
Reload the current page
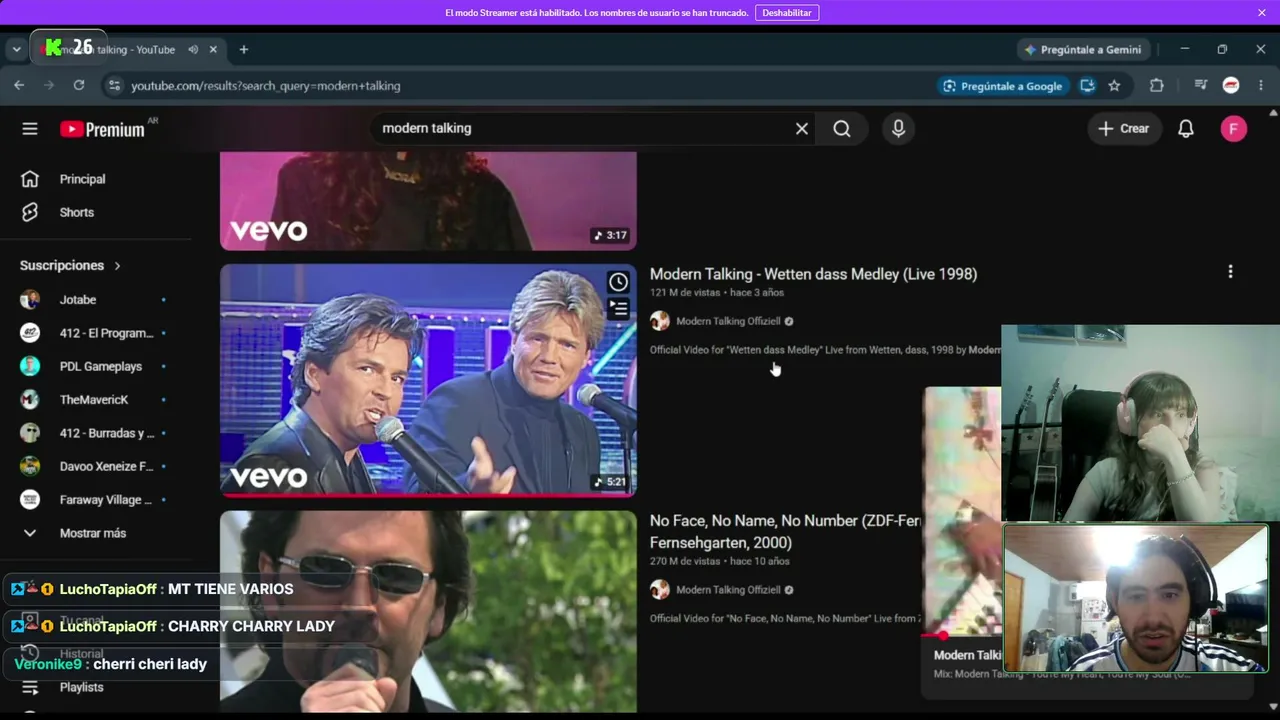coord(79,86)
